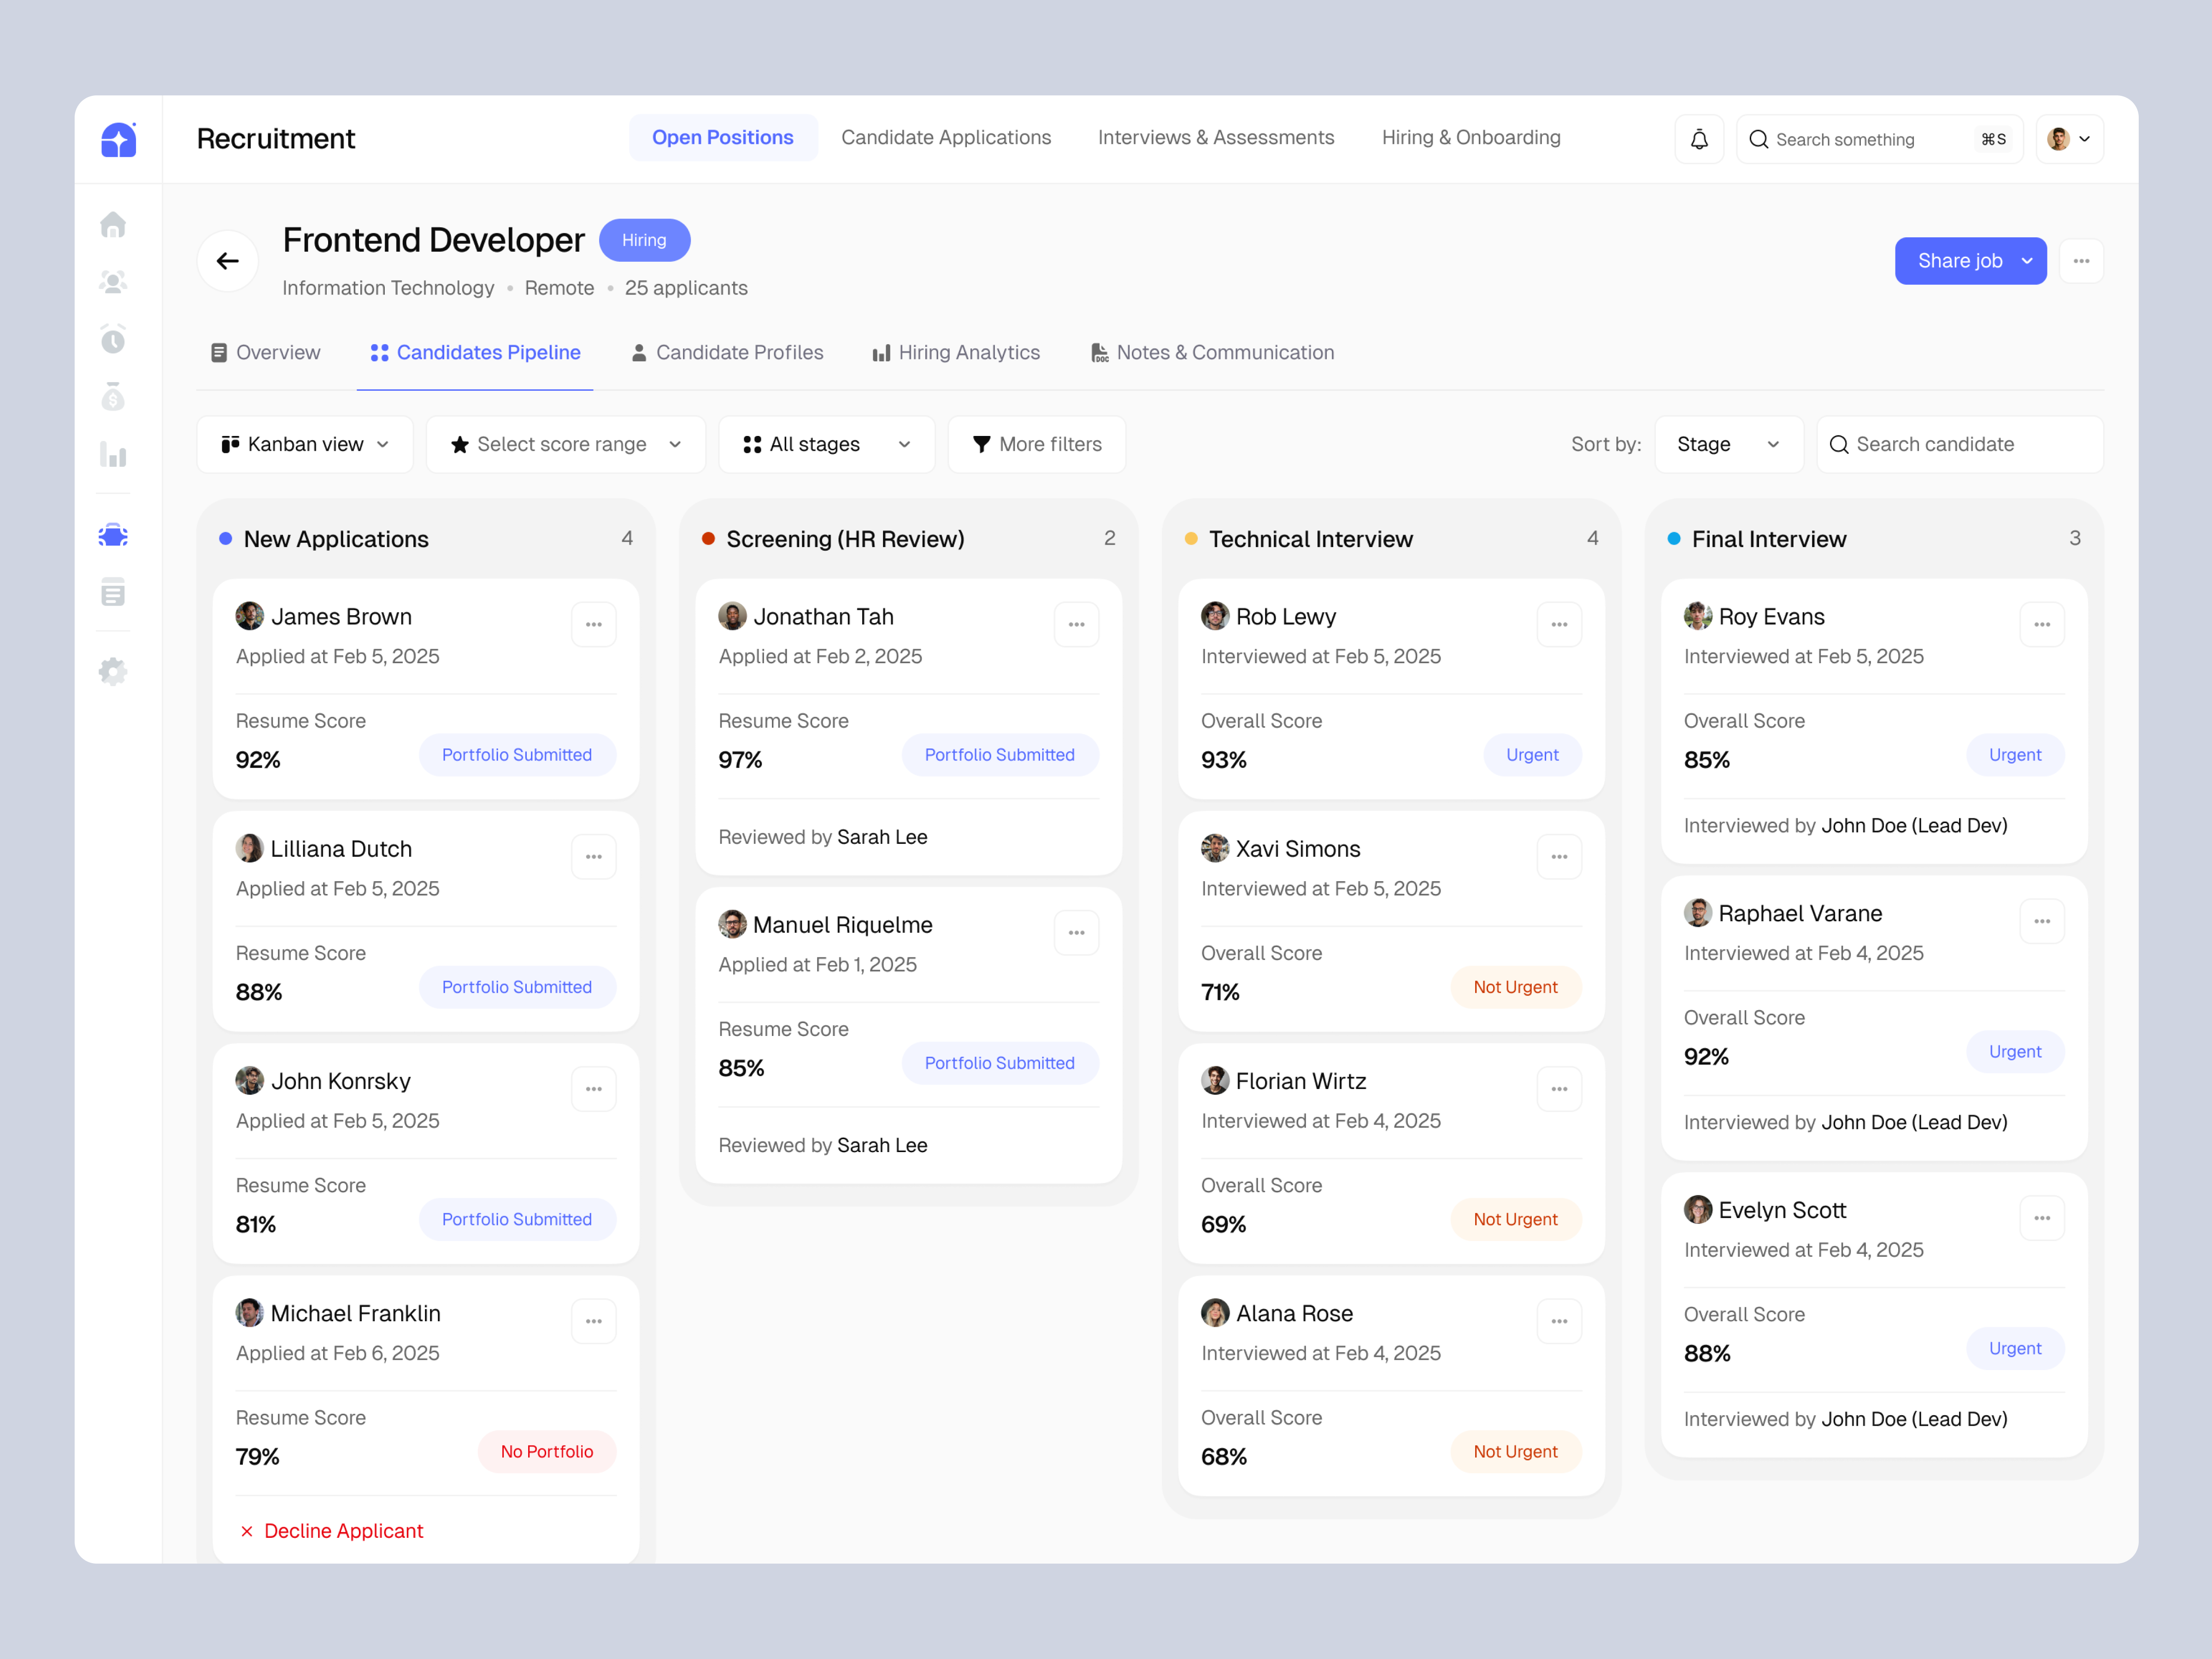Screen dimensions: 2212x1659
Task: Open the three-dot menu on James Brown's card
Action: (x=594, y=623)
